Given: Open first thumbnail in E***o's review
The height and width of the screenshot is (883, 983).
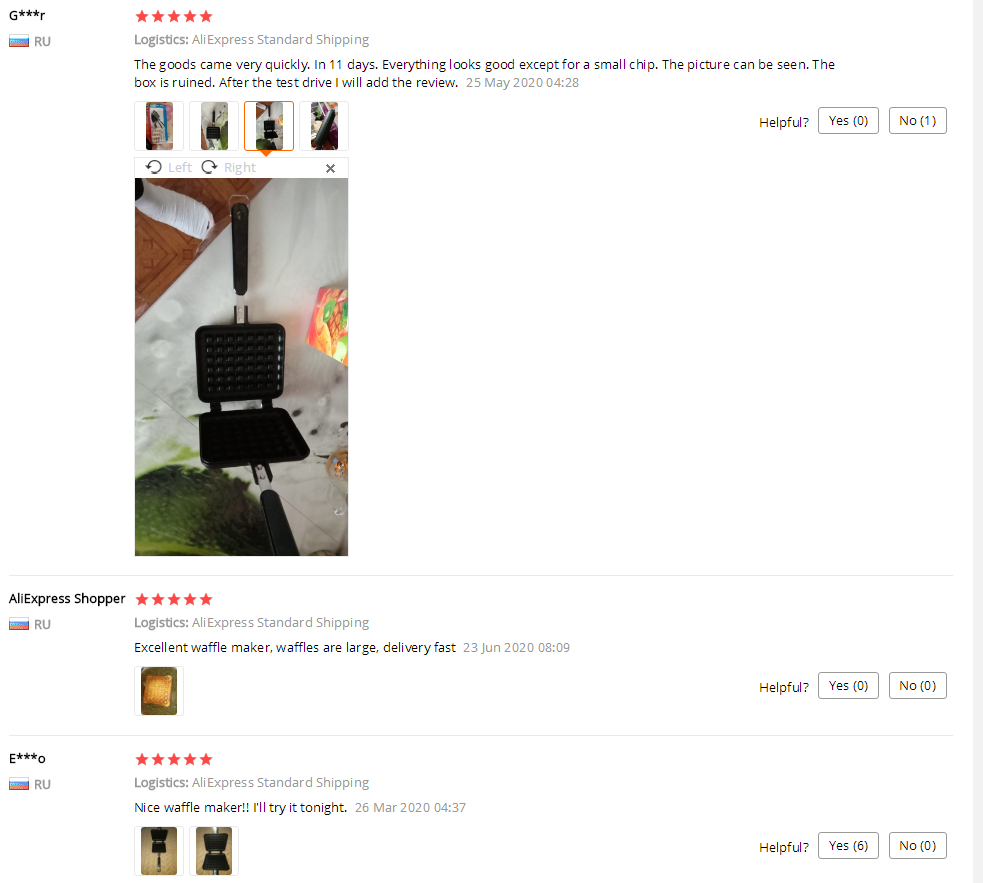Looking at the screenshot, I should 159,851.
